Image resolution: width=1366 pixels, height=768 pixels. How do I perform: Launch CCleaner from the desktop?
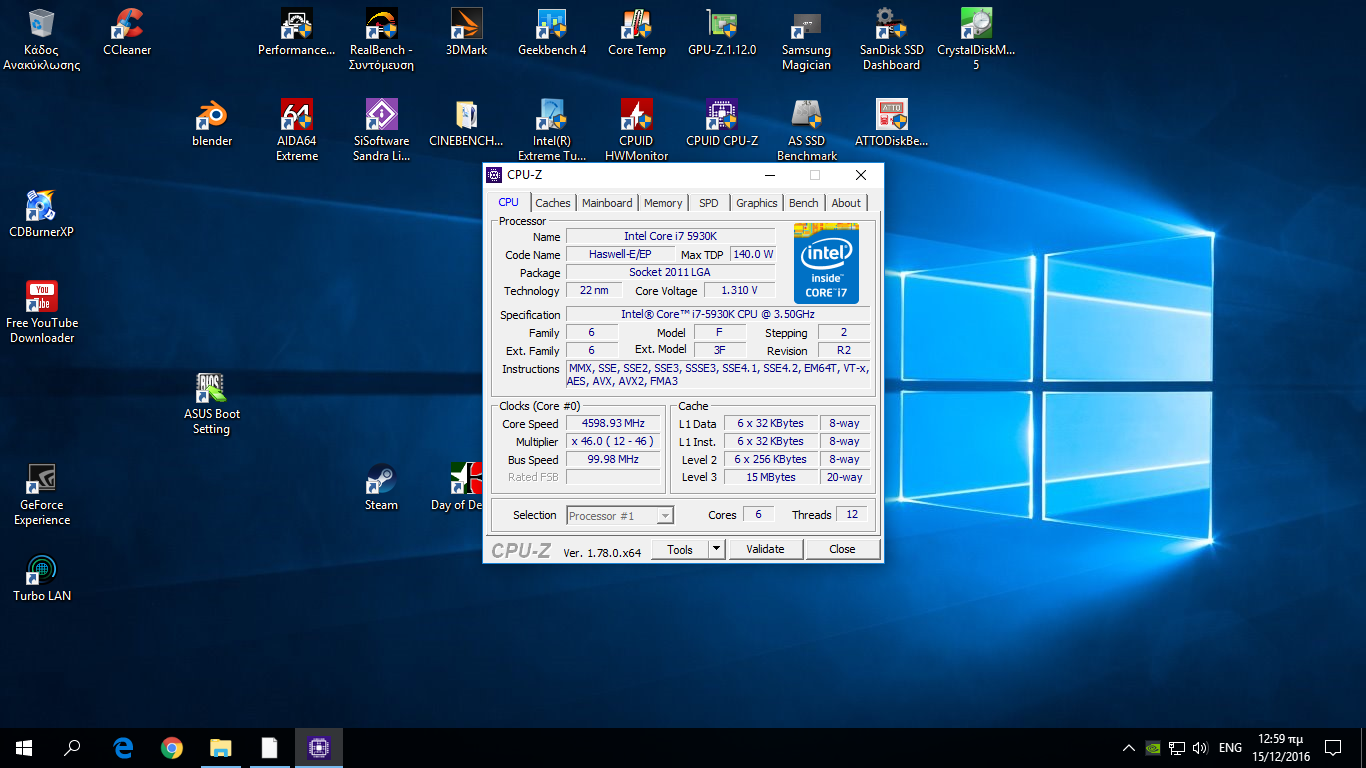pos(127,33)
